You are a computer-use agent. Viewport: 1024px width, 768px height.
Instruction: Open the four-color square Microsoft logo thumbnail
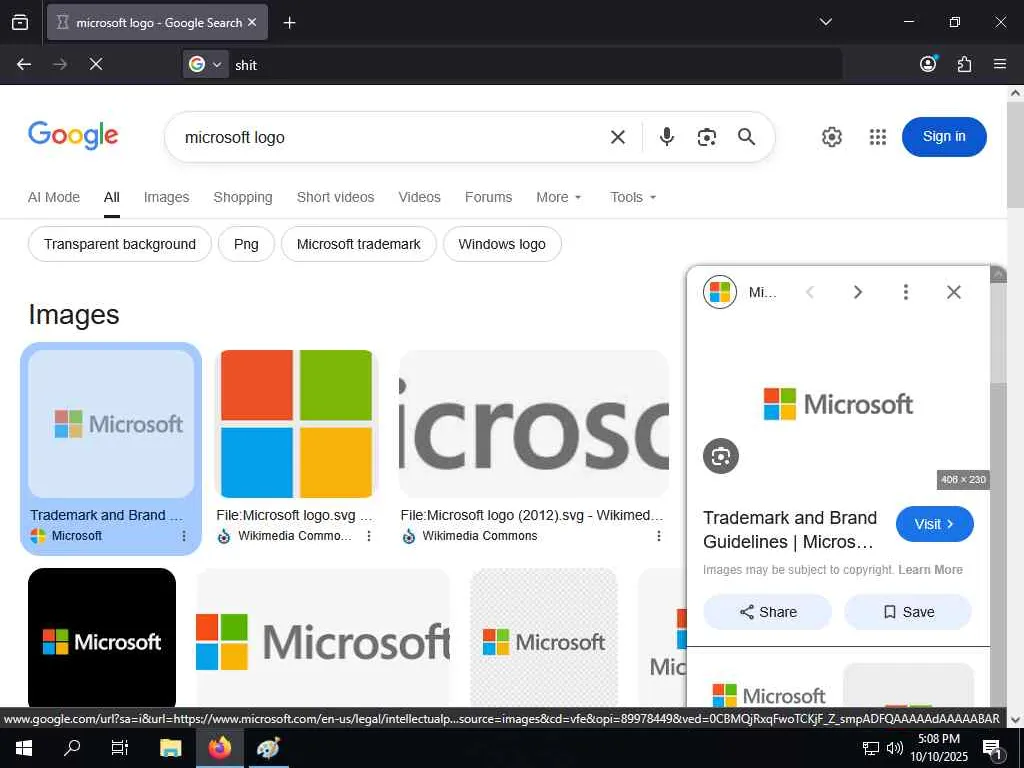[x=296, y=424]
